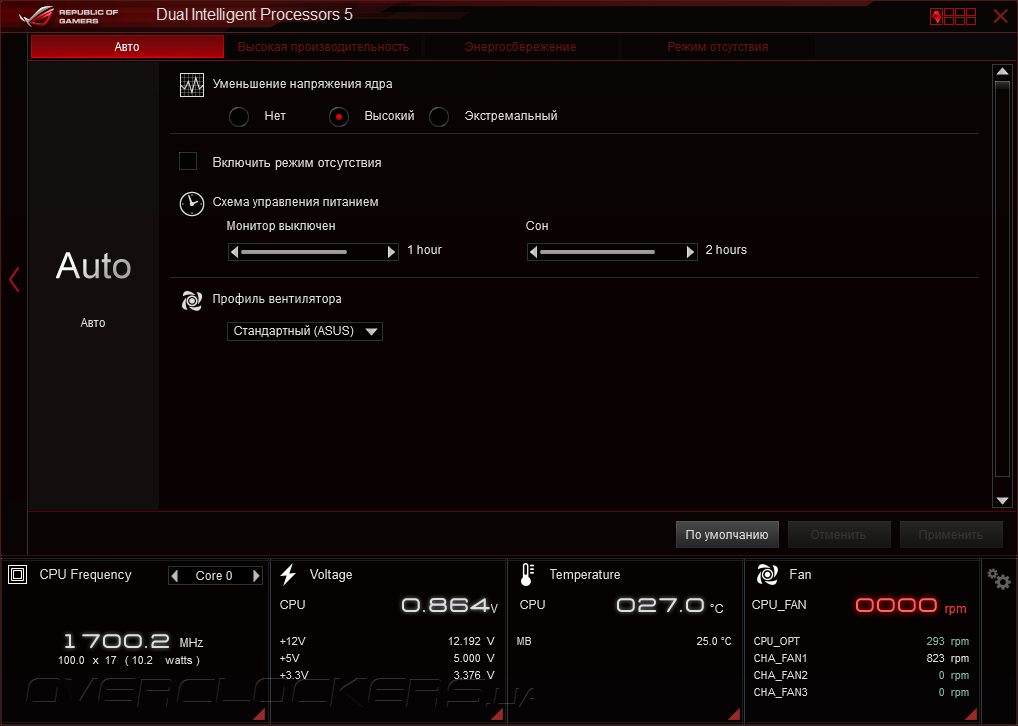Click the vertical scrollbar up arrow
The width and height of the screenshot is (1018, 726).
tap(1002, 71)
